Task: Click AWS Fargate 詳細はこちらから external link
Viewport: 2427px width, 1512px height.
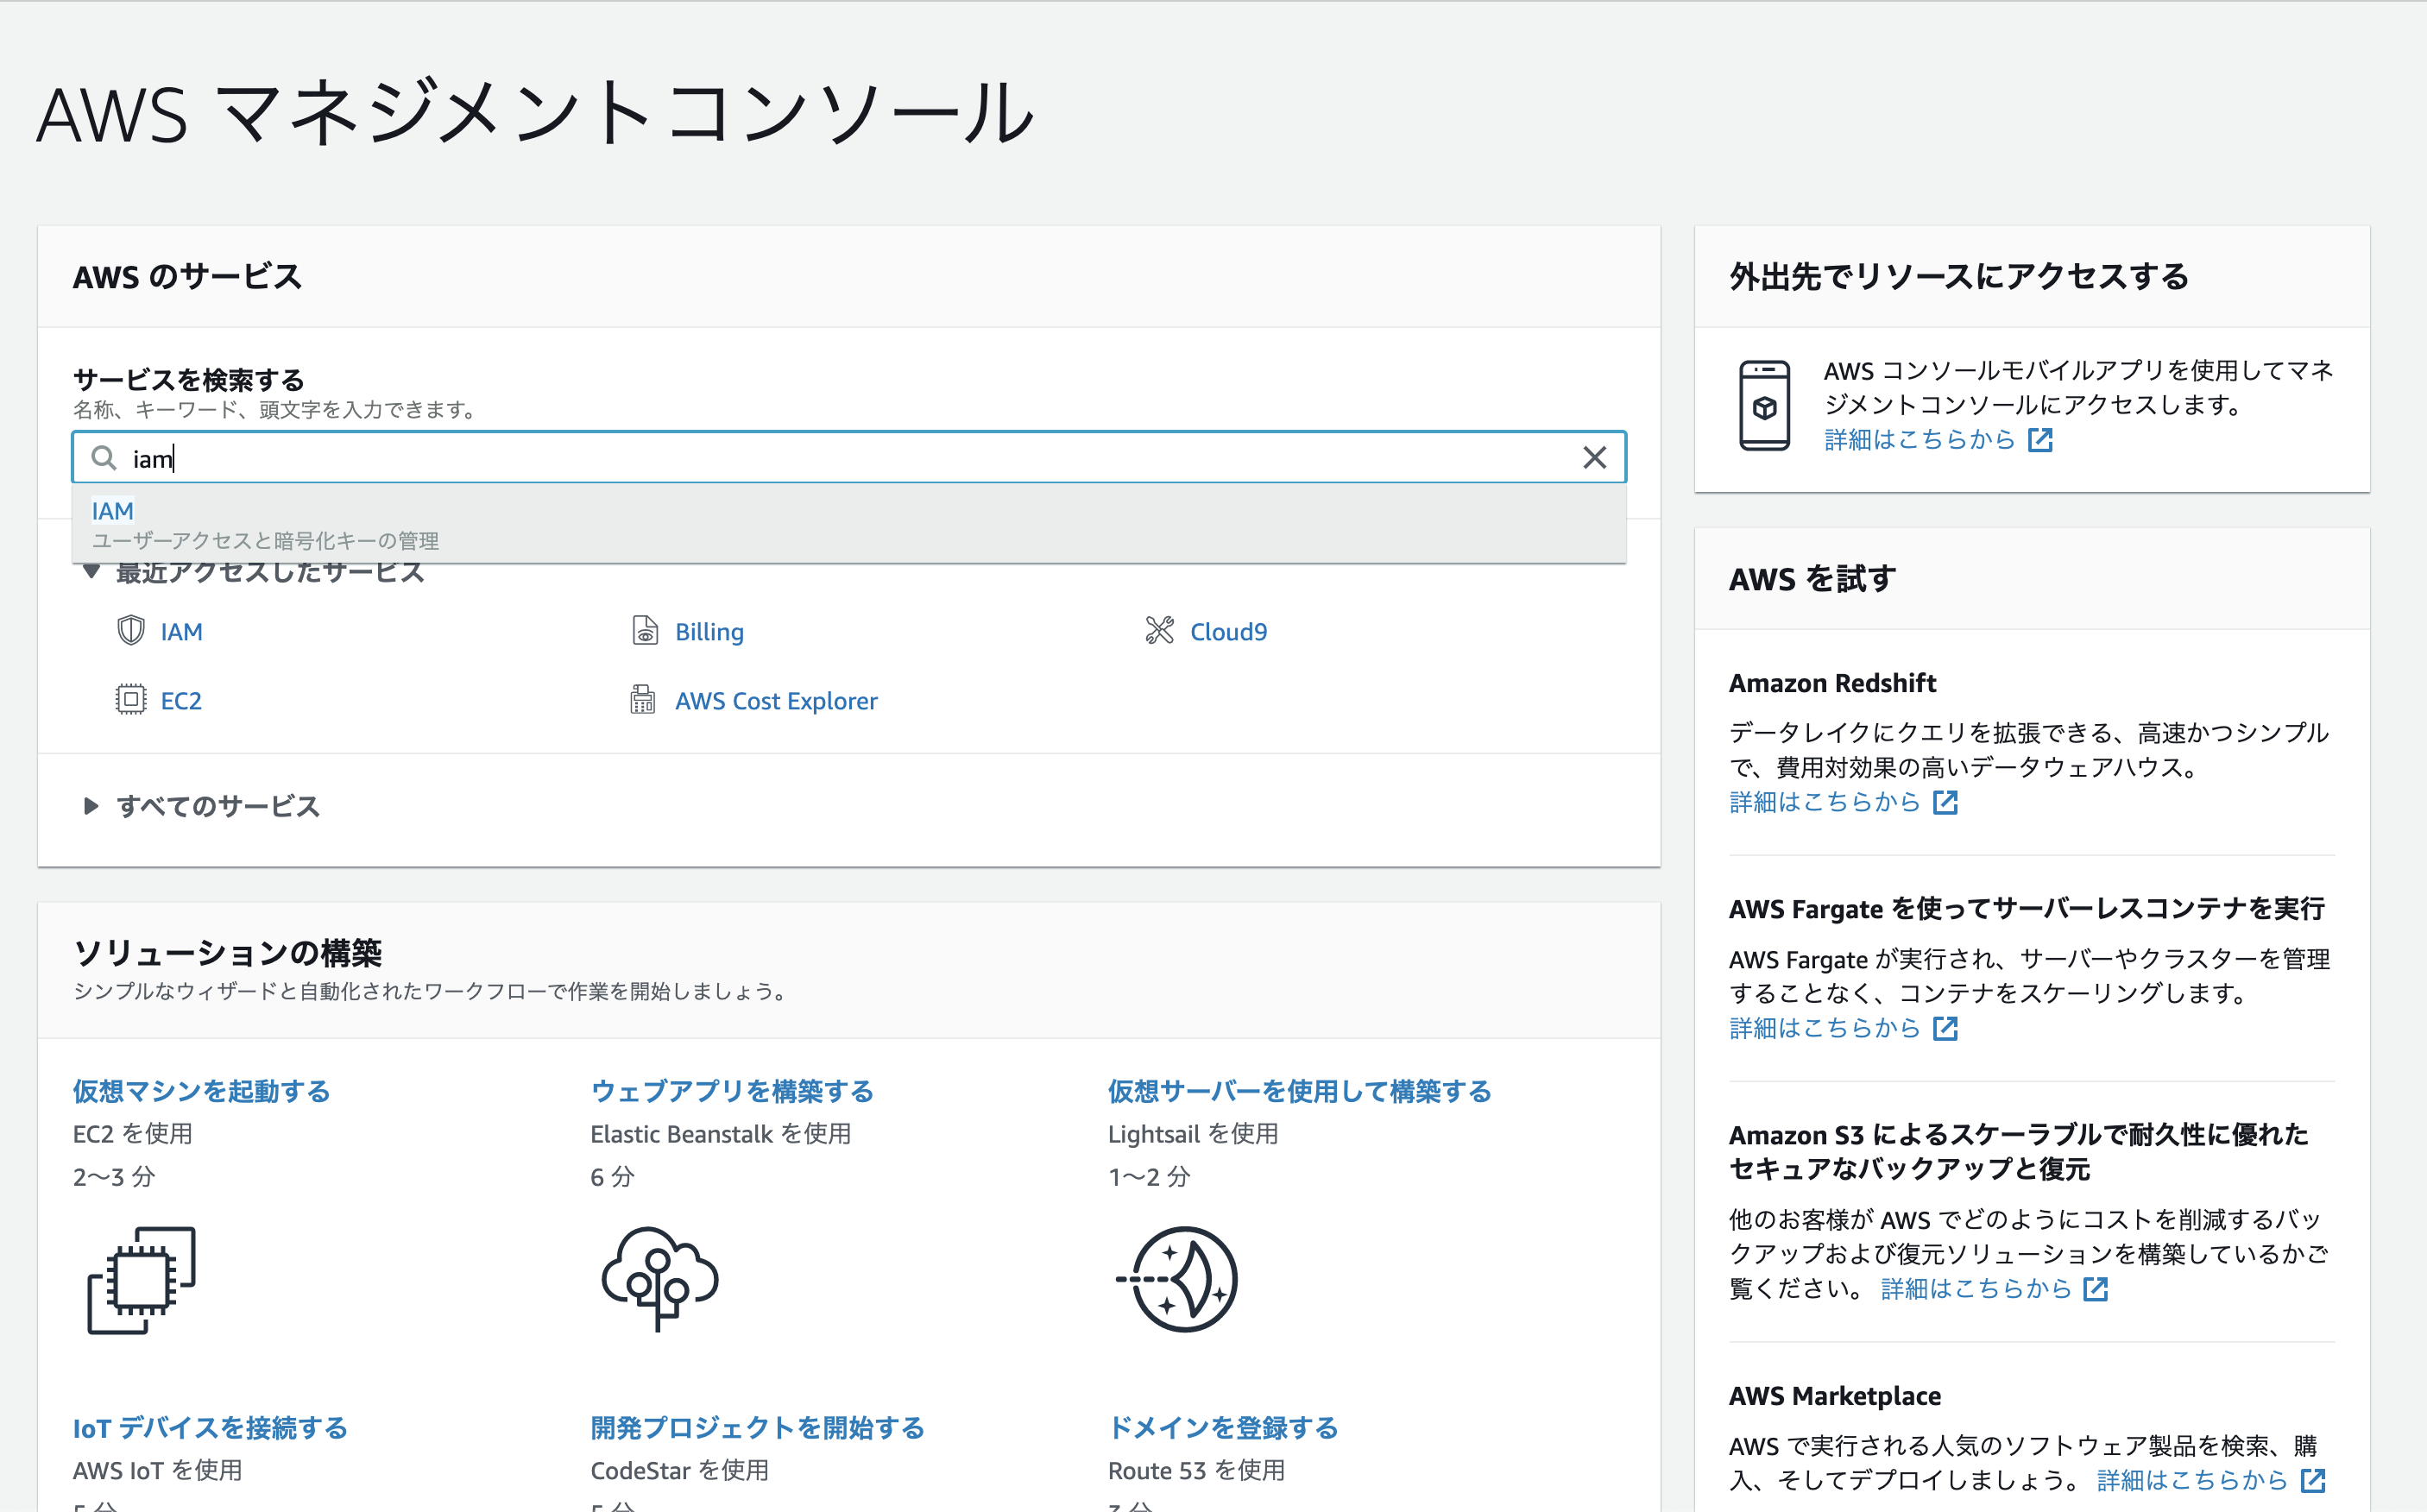Action: click(1825, 1028)
